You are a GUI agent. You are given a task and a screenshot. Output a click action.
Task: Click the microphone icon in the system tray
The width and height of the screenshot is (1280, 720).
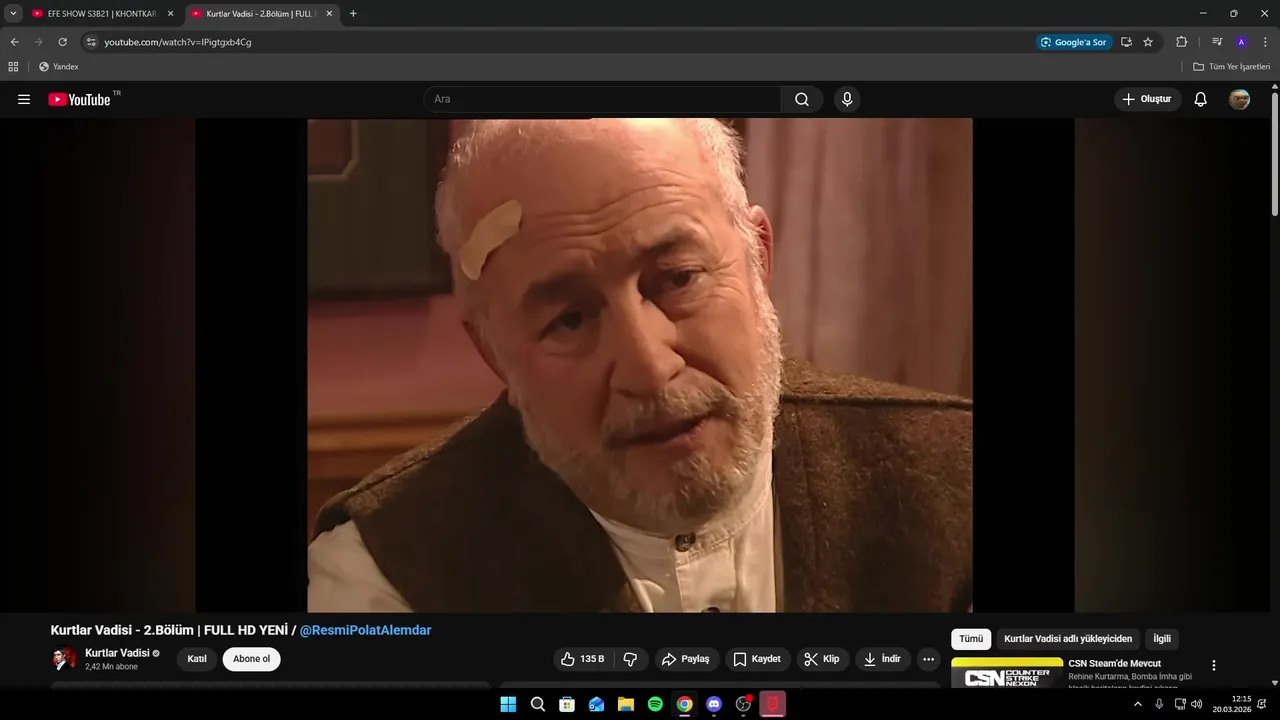pyautogui.click(x=1159, y=704)
